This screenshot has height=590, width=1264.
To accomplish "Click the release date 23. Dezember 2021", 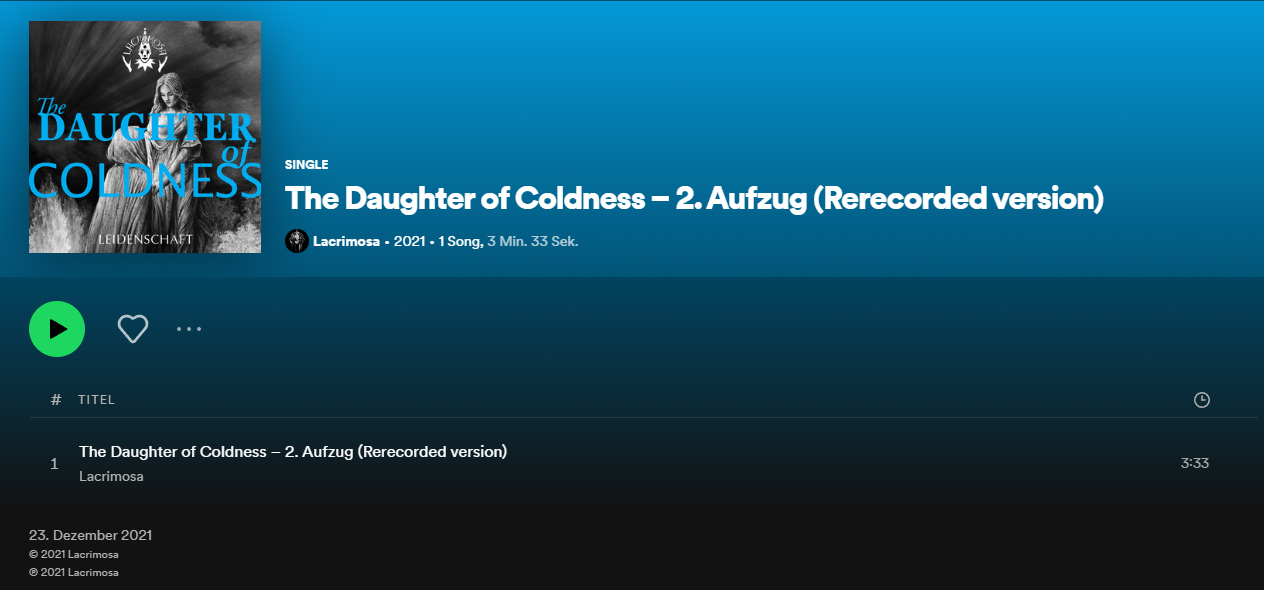I will (90, 535).
